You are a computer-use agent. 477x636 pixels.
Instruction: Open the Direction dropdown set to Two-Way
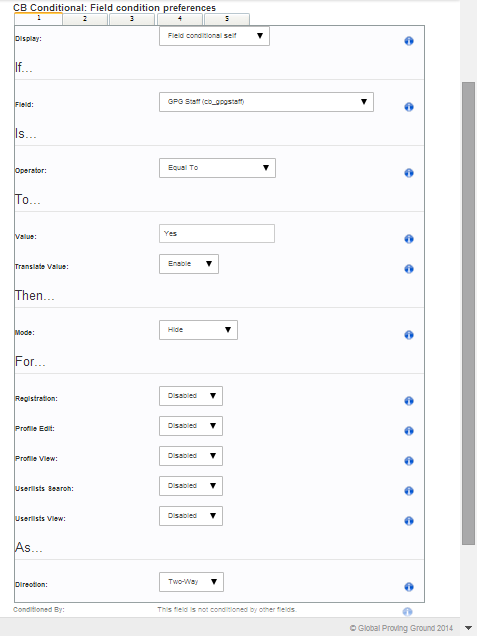tap(191, 582)
